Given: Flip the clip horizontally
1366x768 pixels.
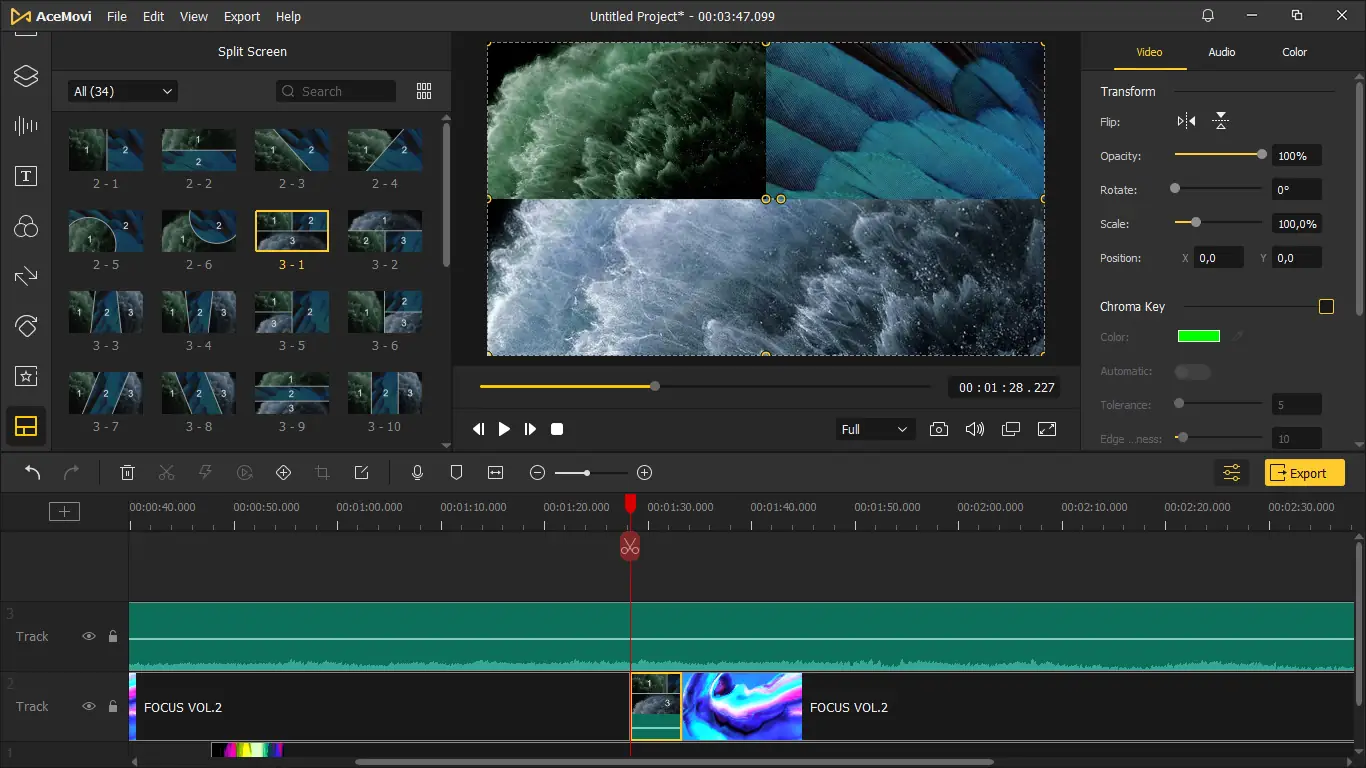Looking at the screenshot, I should (x=1186, y=122).
